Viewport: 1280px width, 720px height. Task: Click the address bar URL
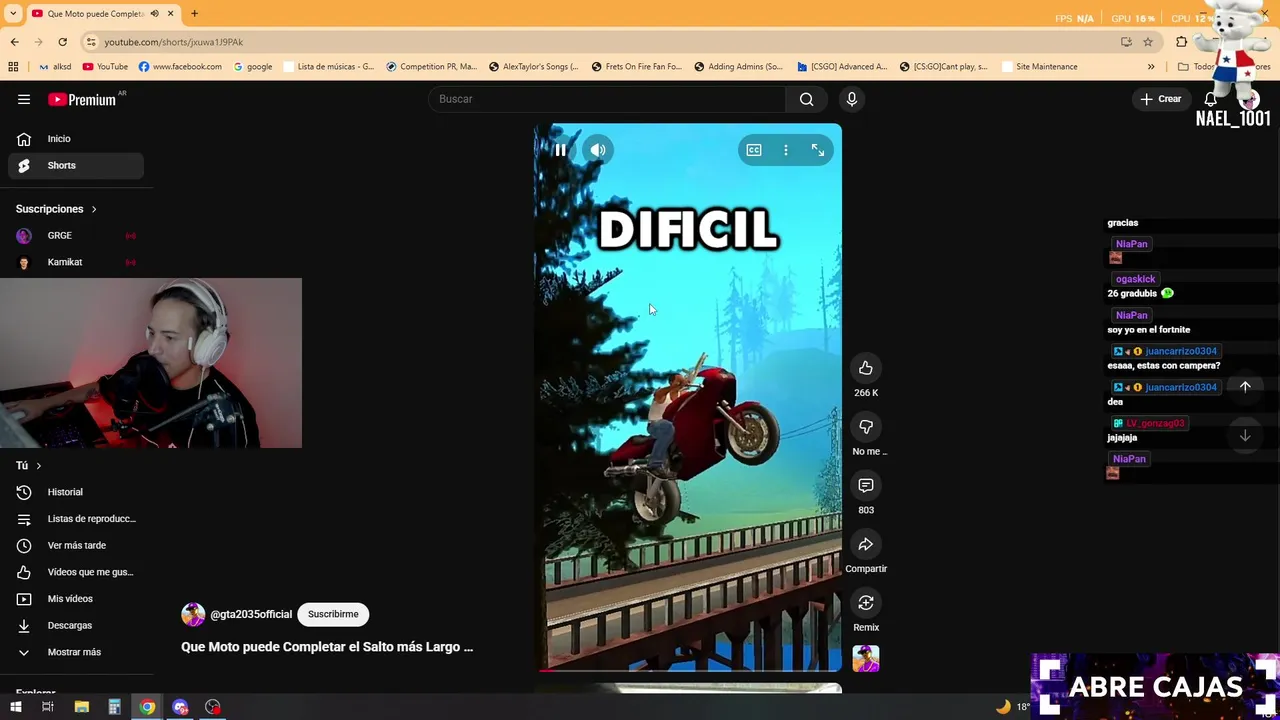coord(173,42)
